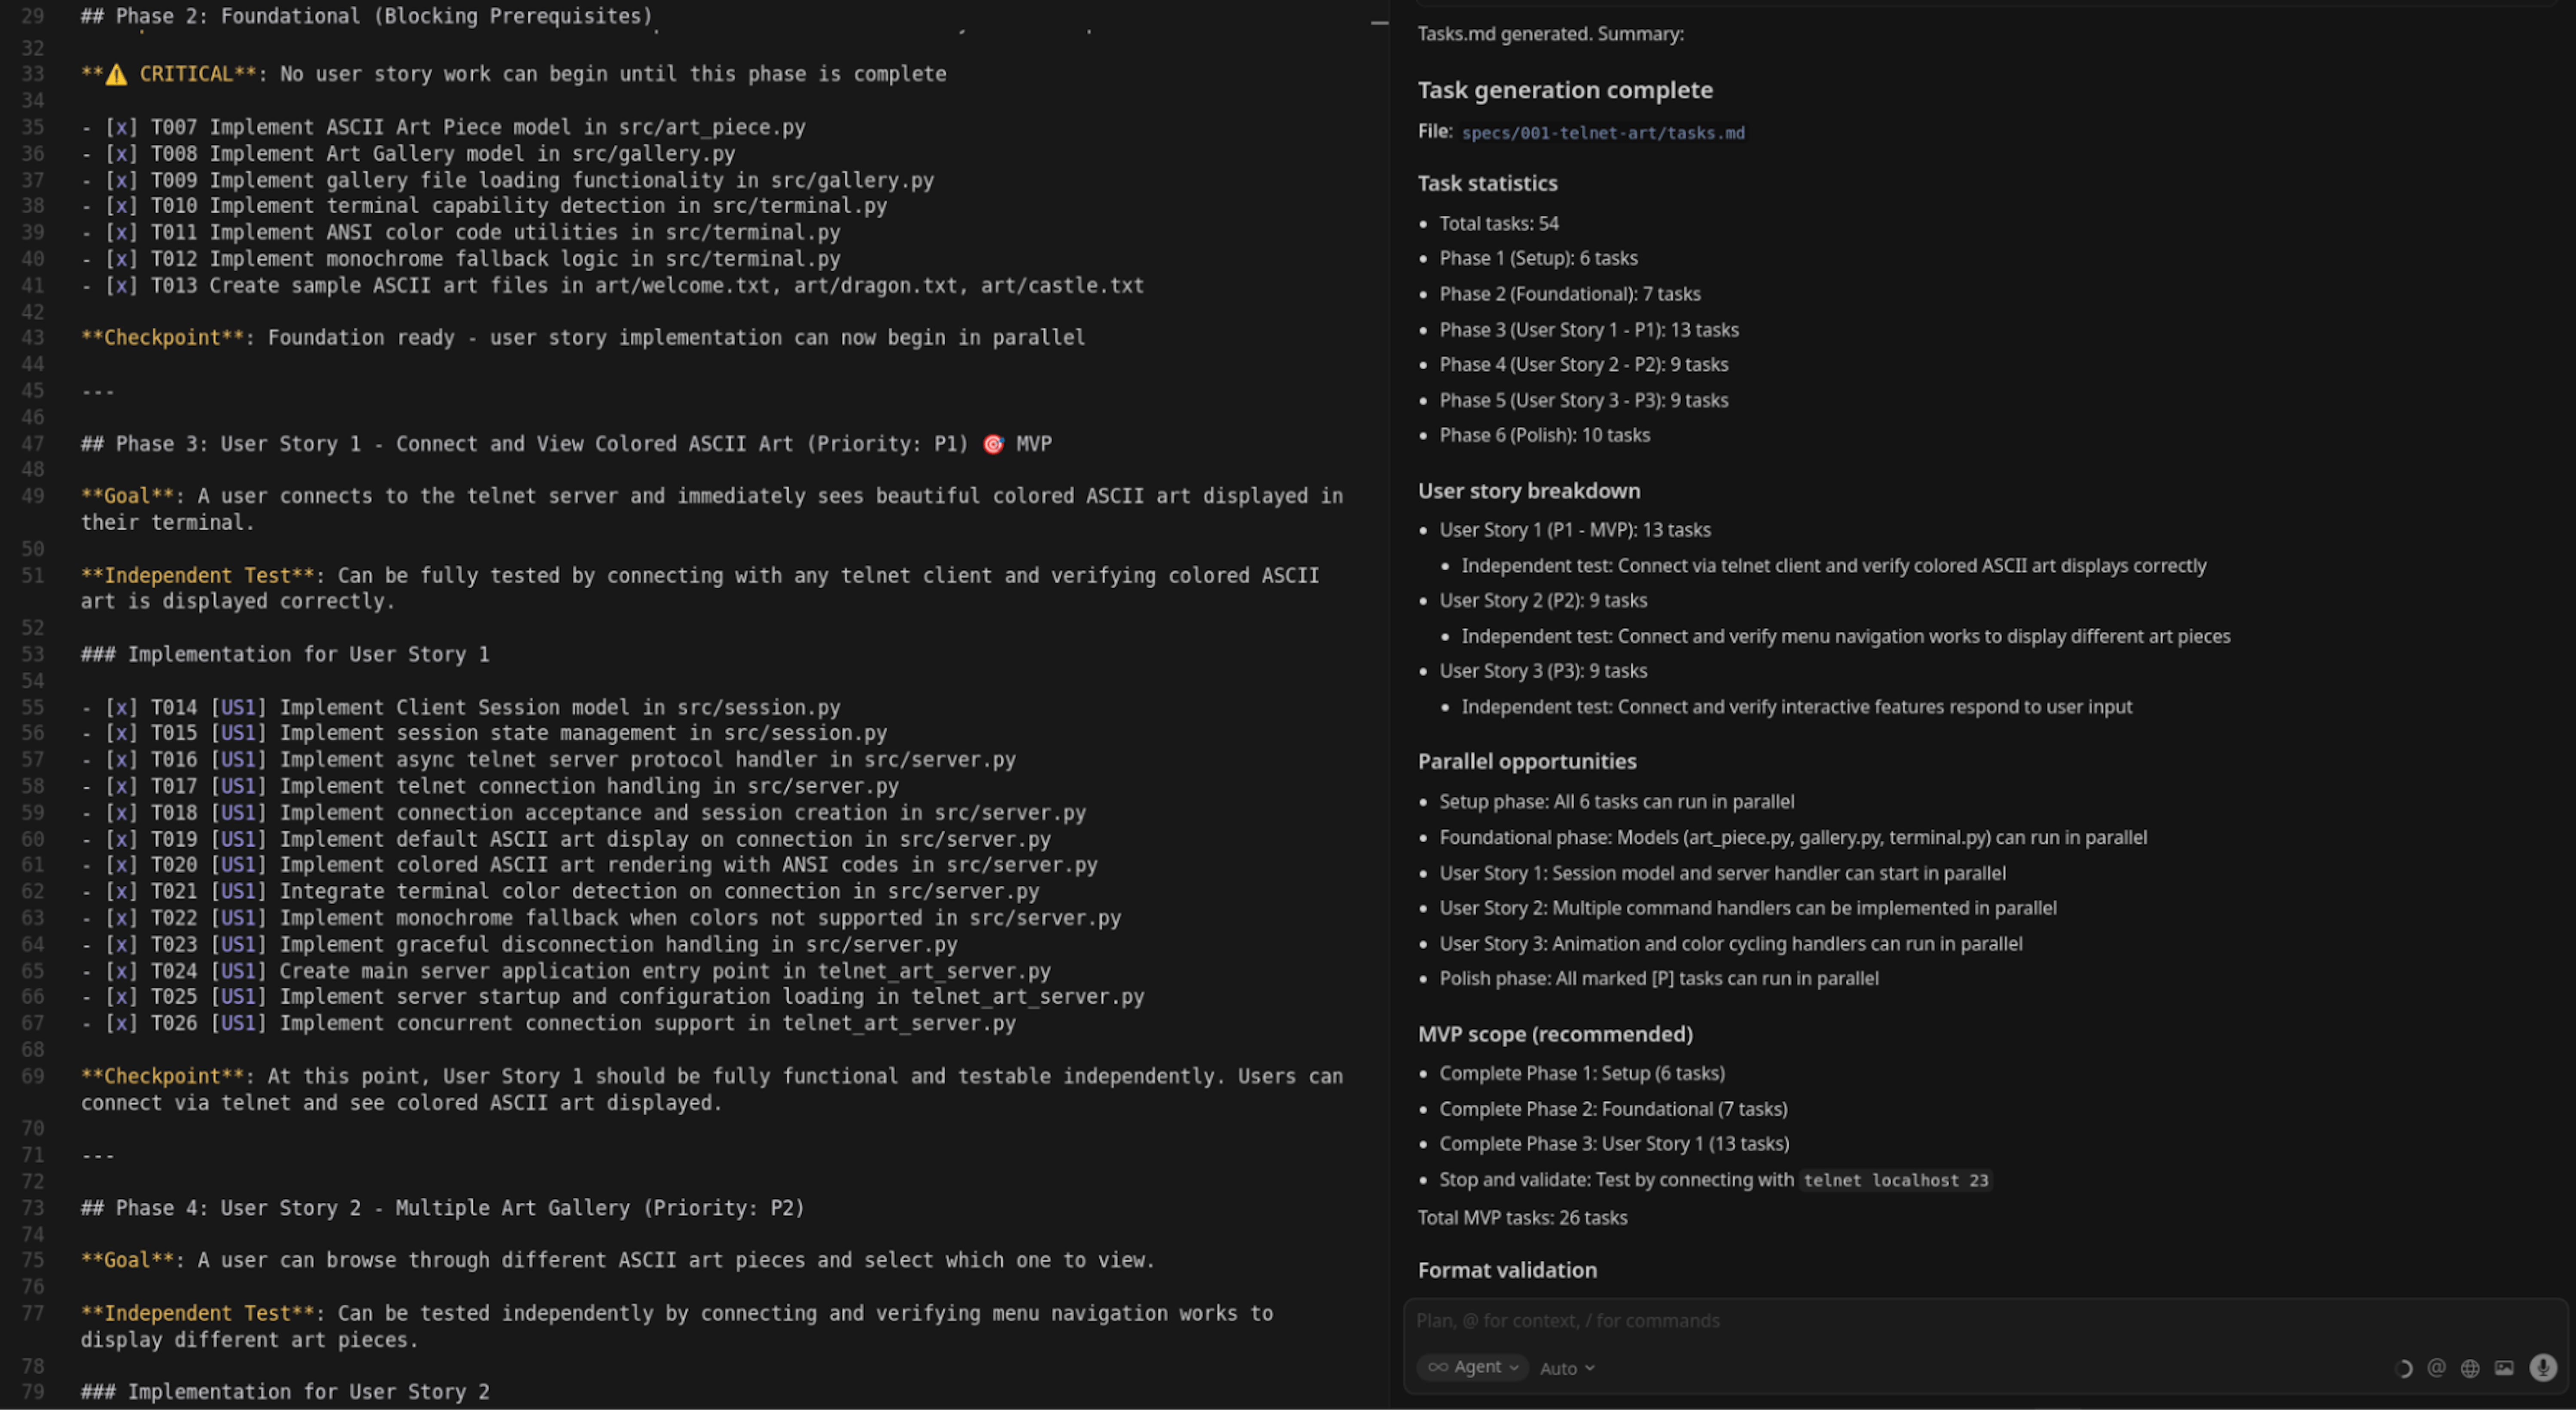Screen dimensions: 2576x1411
Task: Uncheck the T007 ASCII Art Piece task checkbox
Action: pos(121,127)
